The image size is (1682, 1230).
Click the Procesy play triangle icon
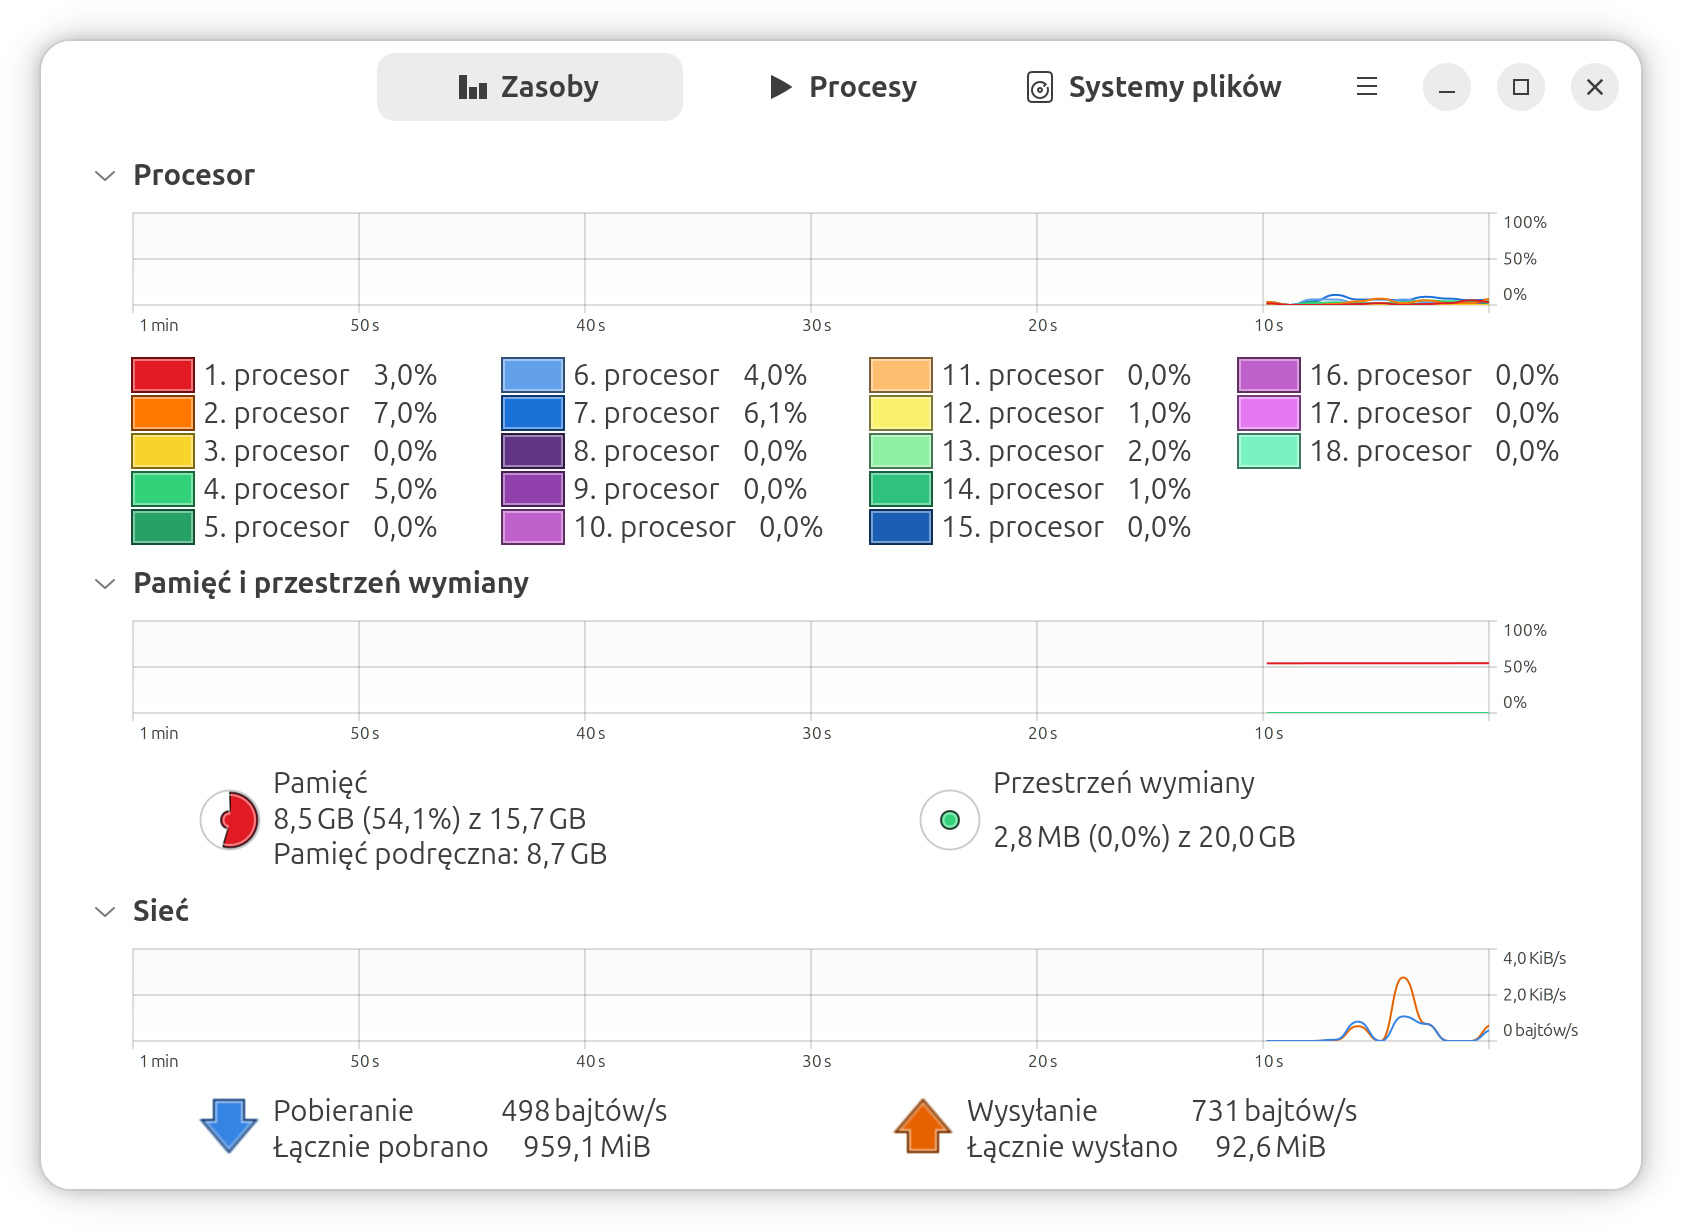point(779,87)
